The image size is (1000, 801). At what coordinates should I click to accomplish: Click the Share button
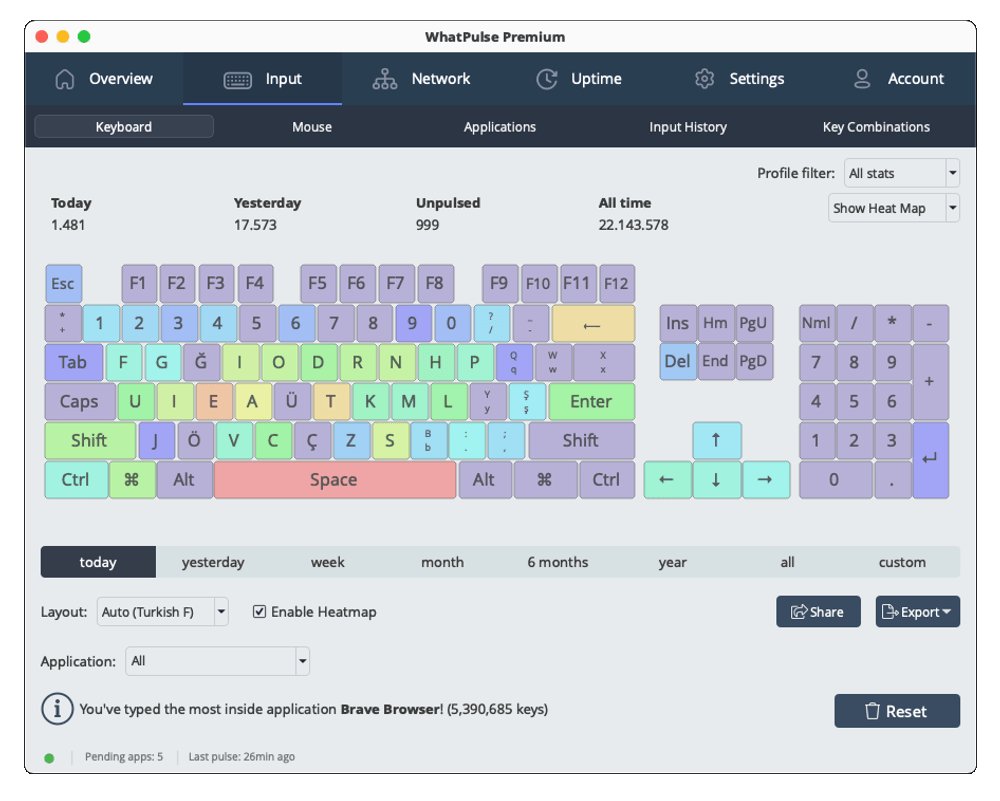point(818,612)
